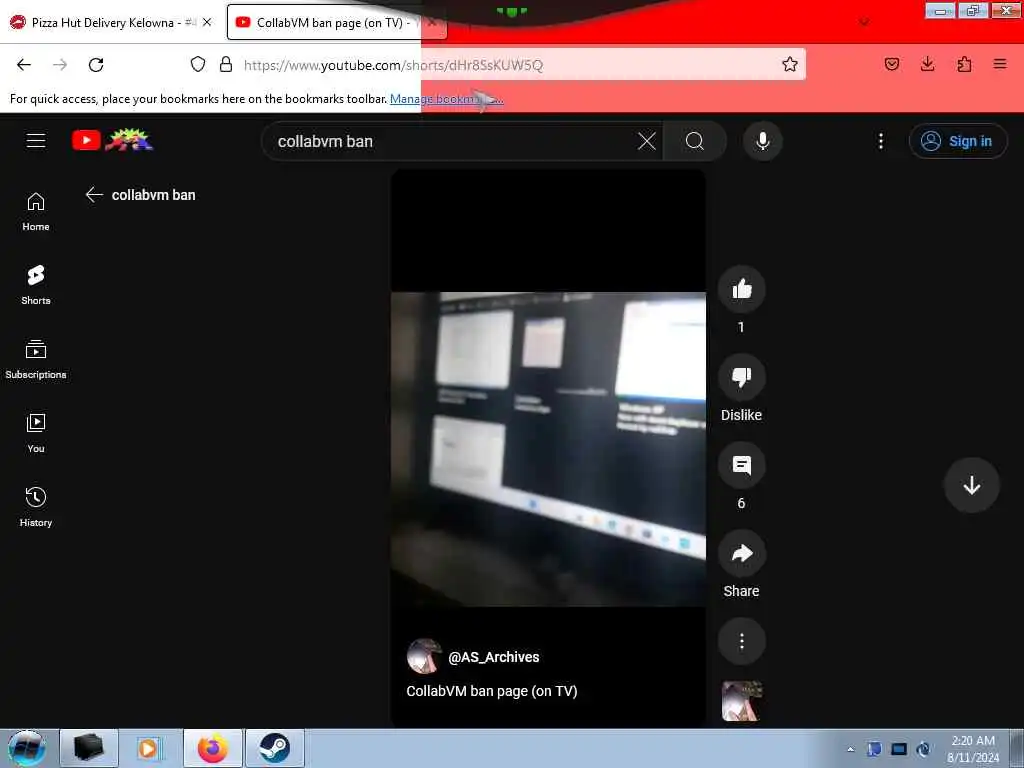1024x768 pixels.
Task: Show hidden system tray icons
Action: pos(850,749)
